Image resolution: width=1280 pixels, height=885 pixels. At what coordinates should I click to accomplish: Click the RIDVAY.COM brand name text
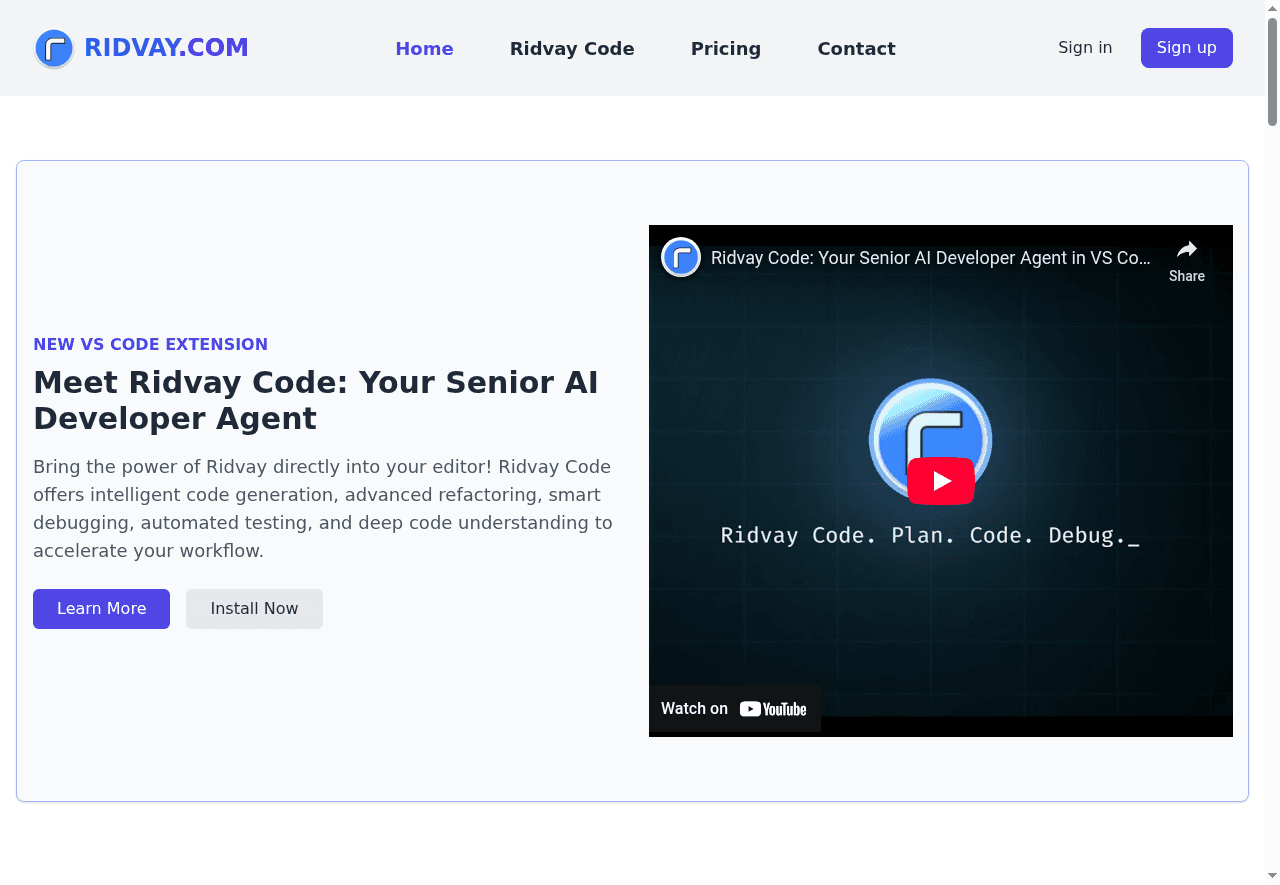point(166,48)
